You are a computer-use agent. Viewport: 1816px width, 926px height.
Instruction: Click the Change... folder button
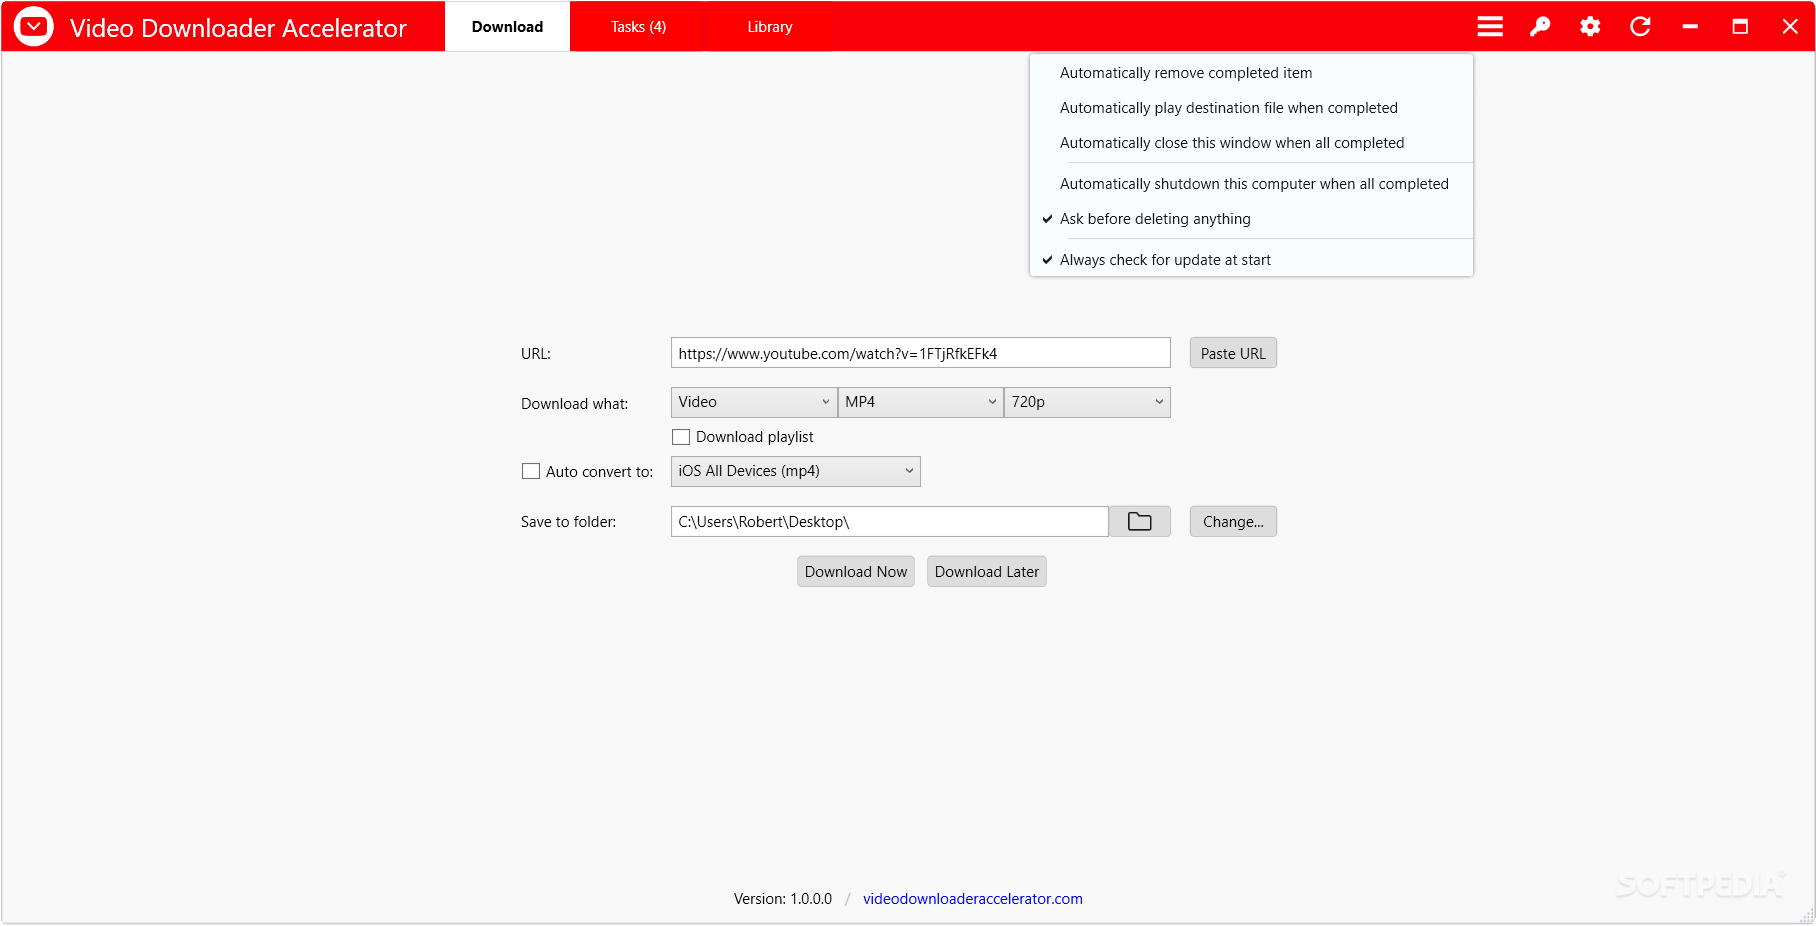pyautogui.click(x=1233, y=522)
